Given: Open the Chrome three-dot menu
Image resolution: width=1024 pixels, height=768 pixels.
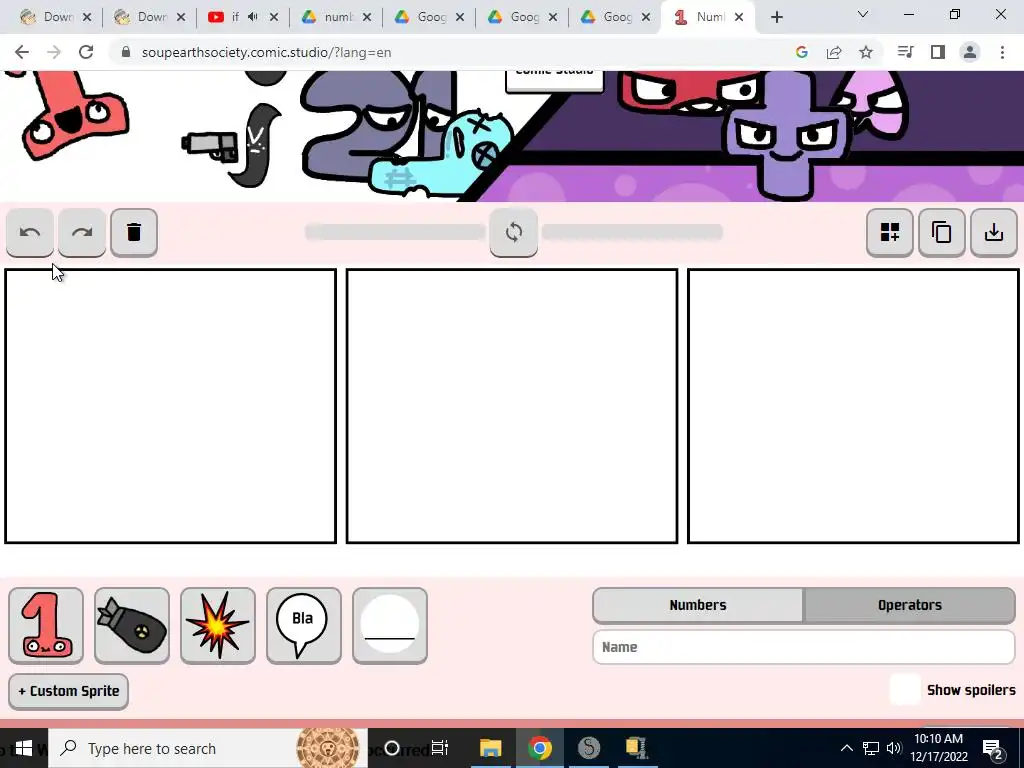Looking at the screenshot, I should [1002, 52].
